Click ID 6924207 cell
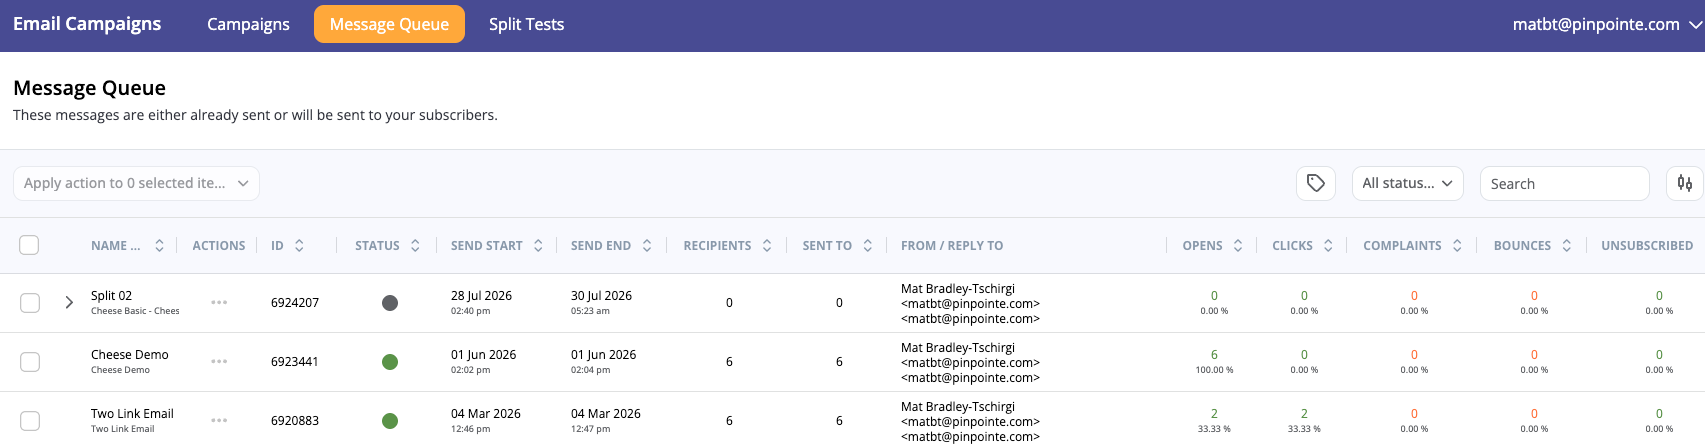The height and width of the screenshot is (446, 1705). coord(295,303)
